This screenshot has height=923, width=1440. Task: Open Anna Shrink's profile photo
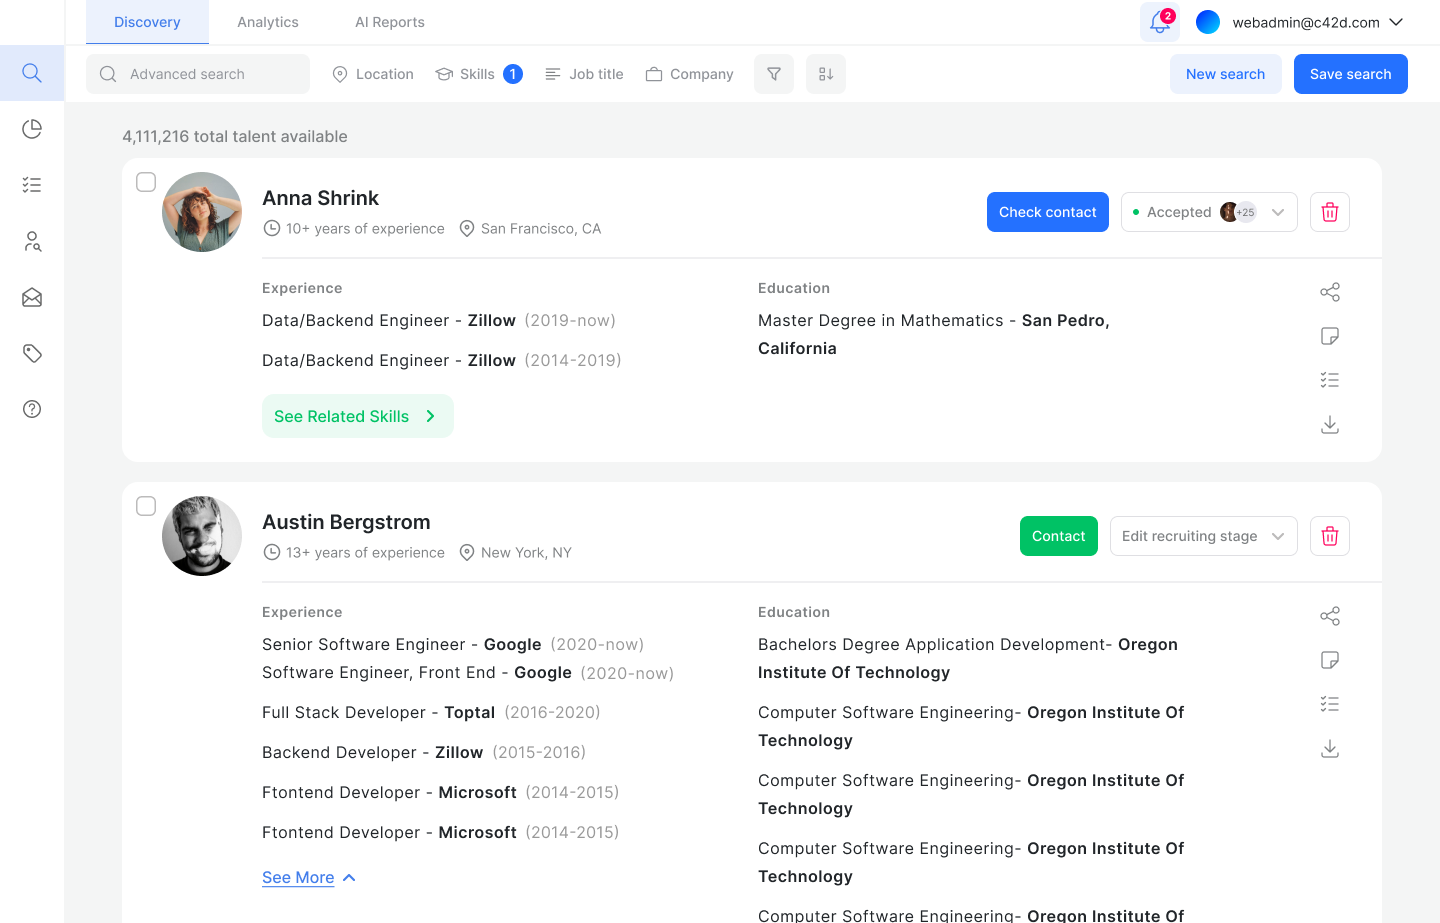[202, 212]
